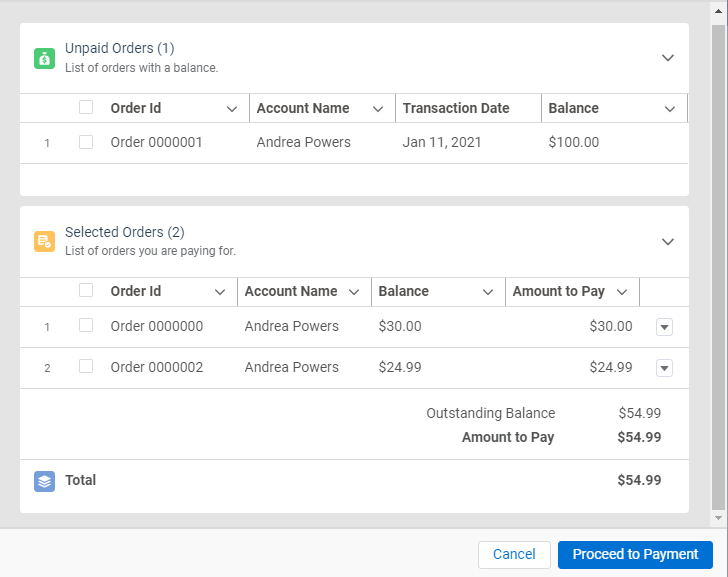This screenshot has width=728, height=577.
Task: Click the blue Total layers icon
Action: [x=44, y=481]
